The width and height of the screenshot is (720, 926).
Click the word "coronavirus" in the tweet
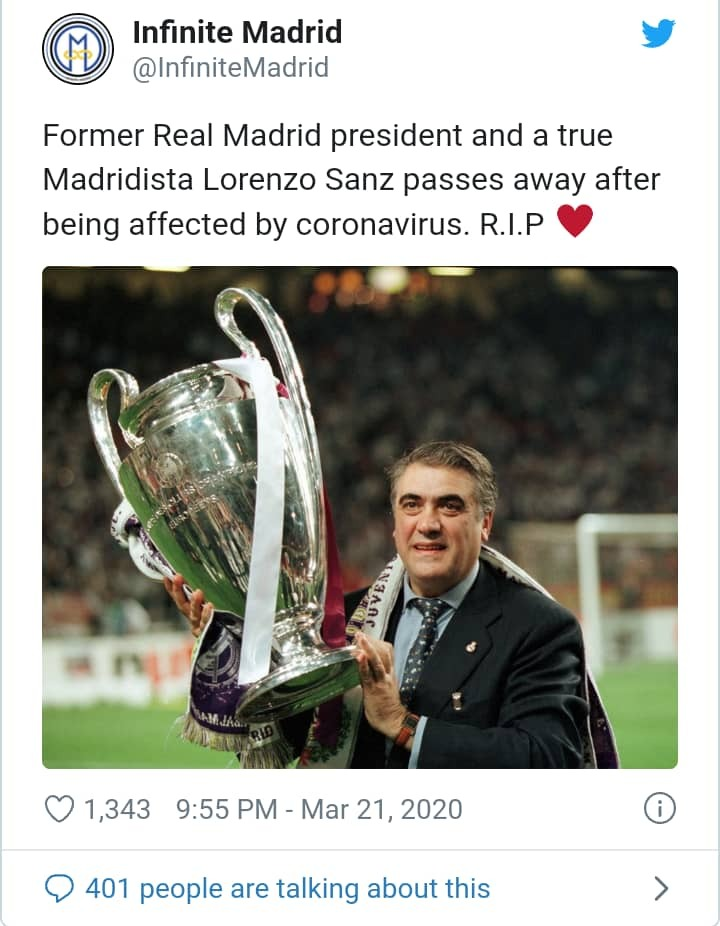coord(381,224)
